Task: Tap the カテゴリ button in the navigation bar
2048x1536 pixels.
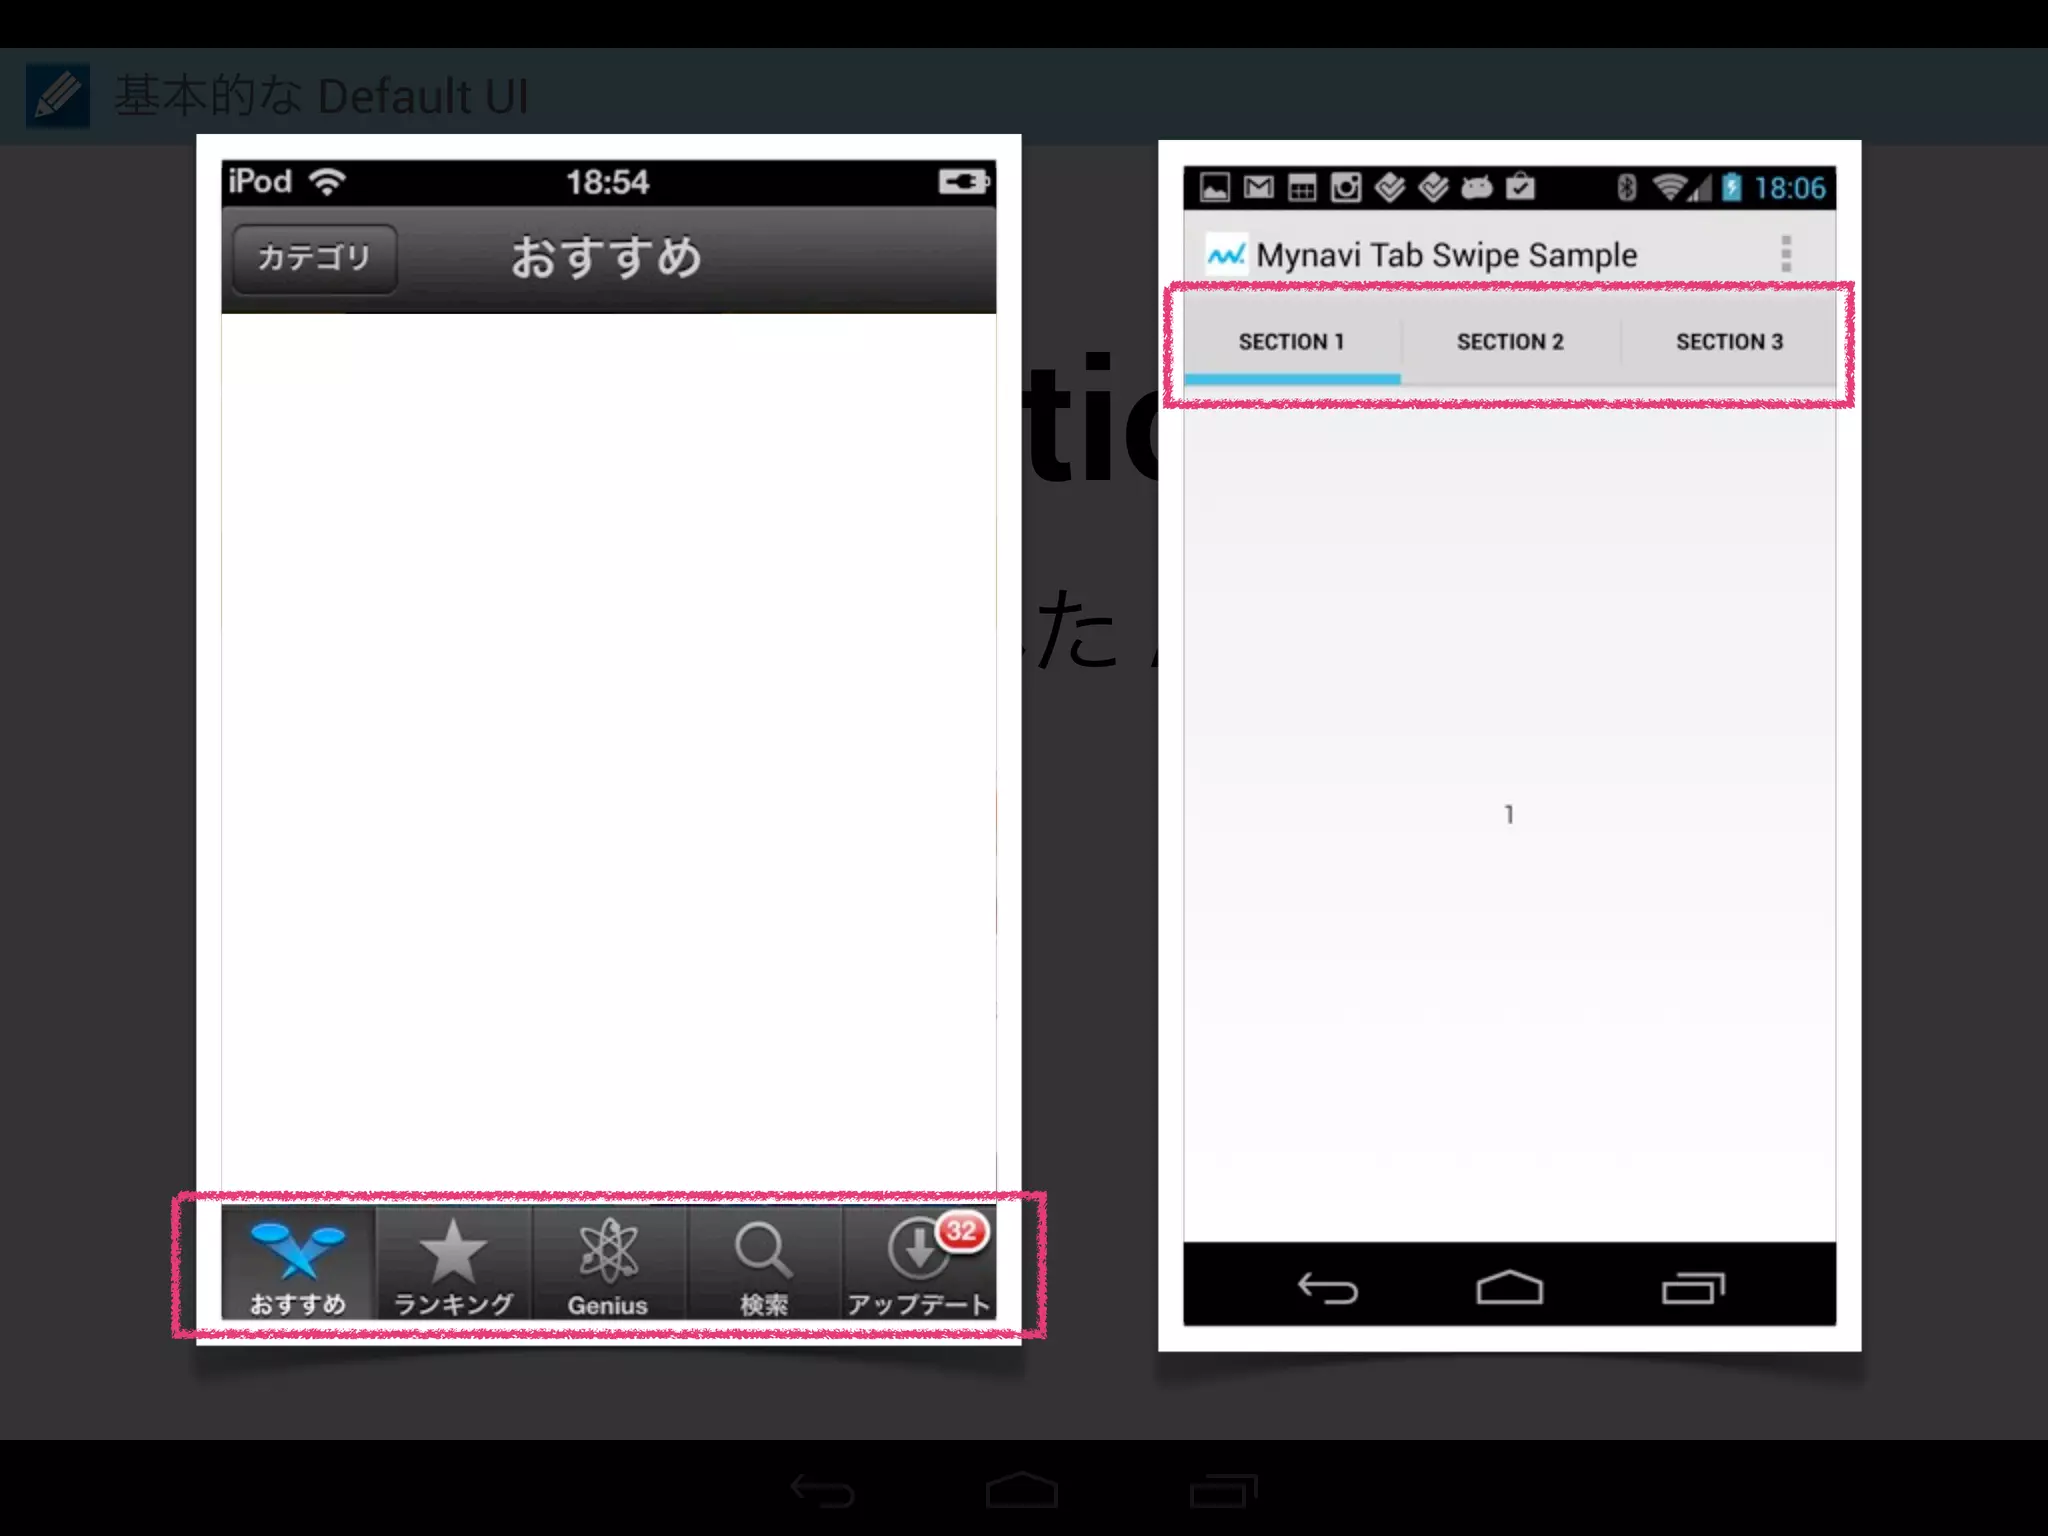Action: tap(314, 258)
